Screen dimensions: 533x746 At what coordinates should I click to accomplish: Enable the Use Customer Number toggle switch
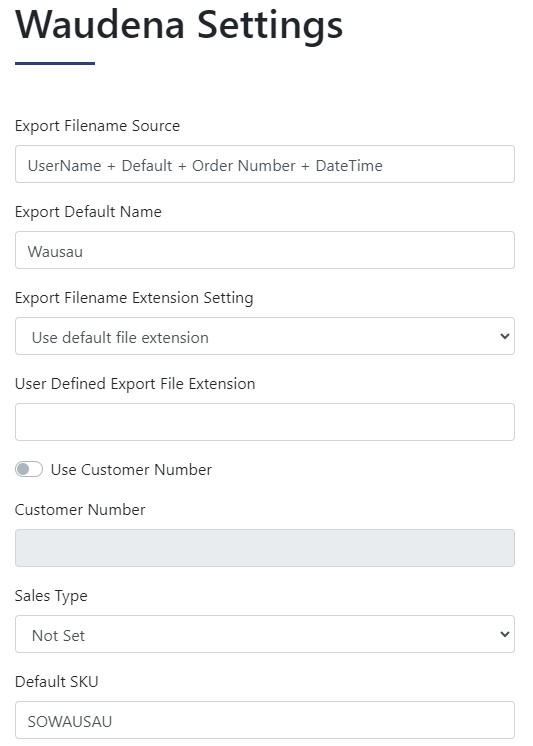tap(29, 470)
